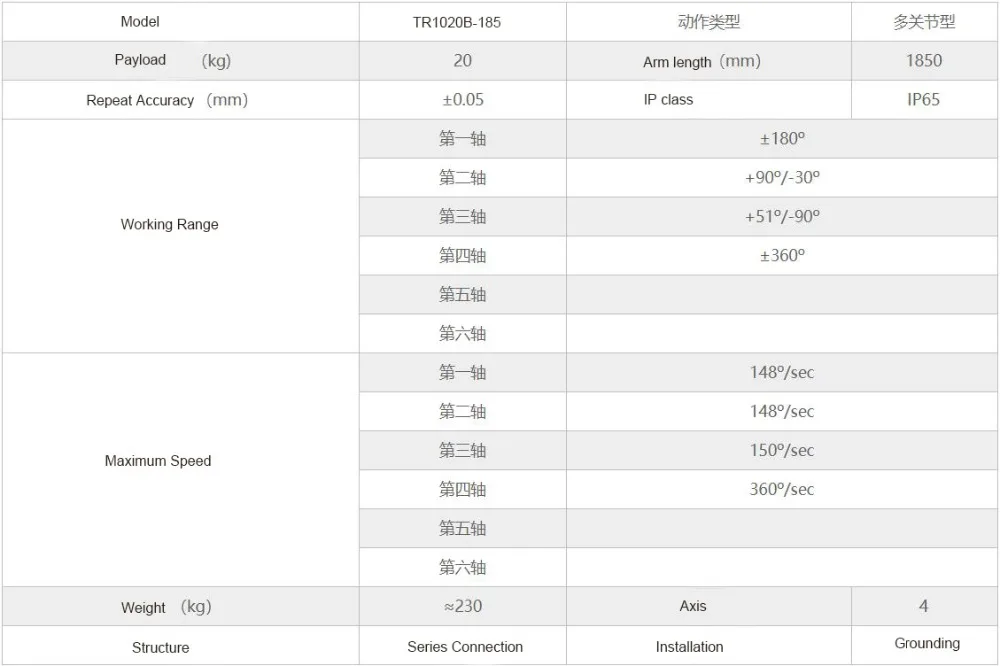This screenshot has width=1000, height=666.
Task: Select the IP65 rating cell
Action: click(924, 100)
